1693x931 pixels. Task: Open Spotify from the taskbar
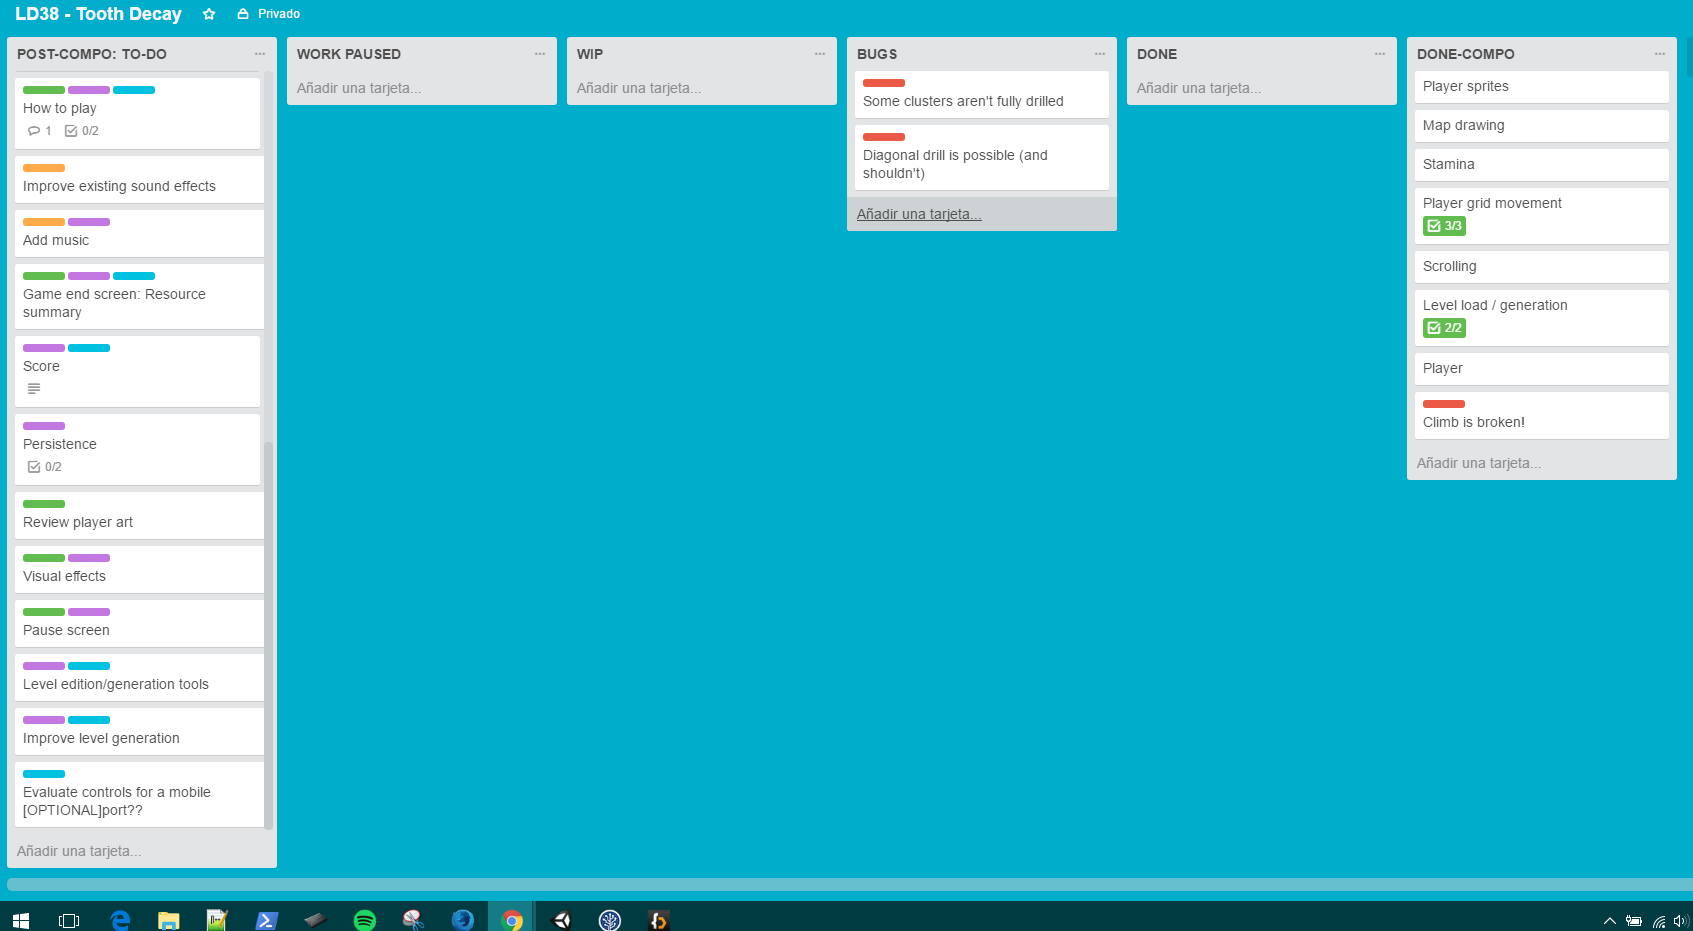(x=365, y=920)
